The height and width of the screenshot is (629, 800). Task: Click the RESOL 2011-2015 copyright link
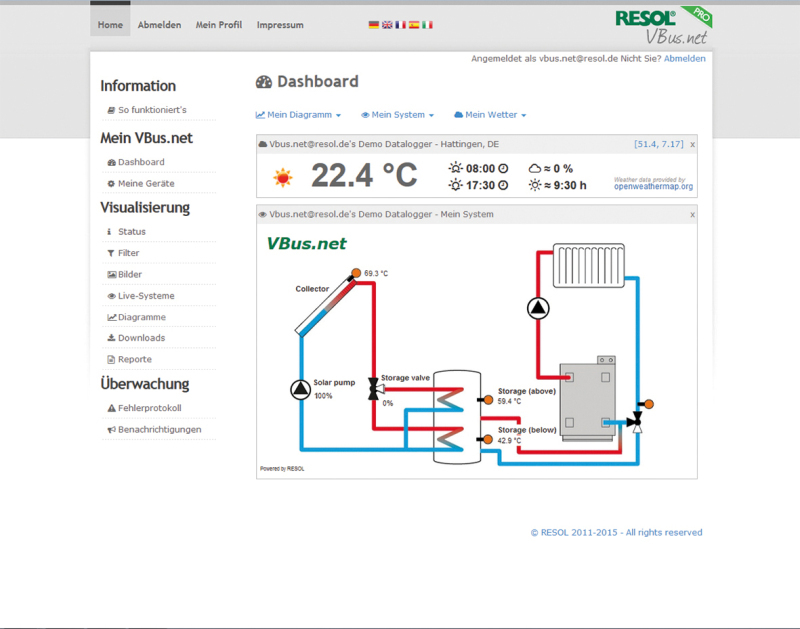pyautogui.click(x=616, y=532)
